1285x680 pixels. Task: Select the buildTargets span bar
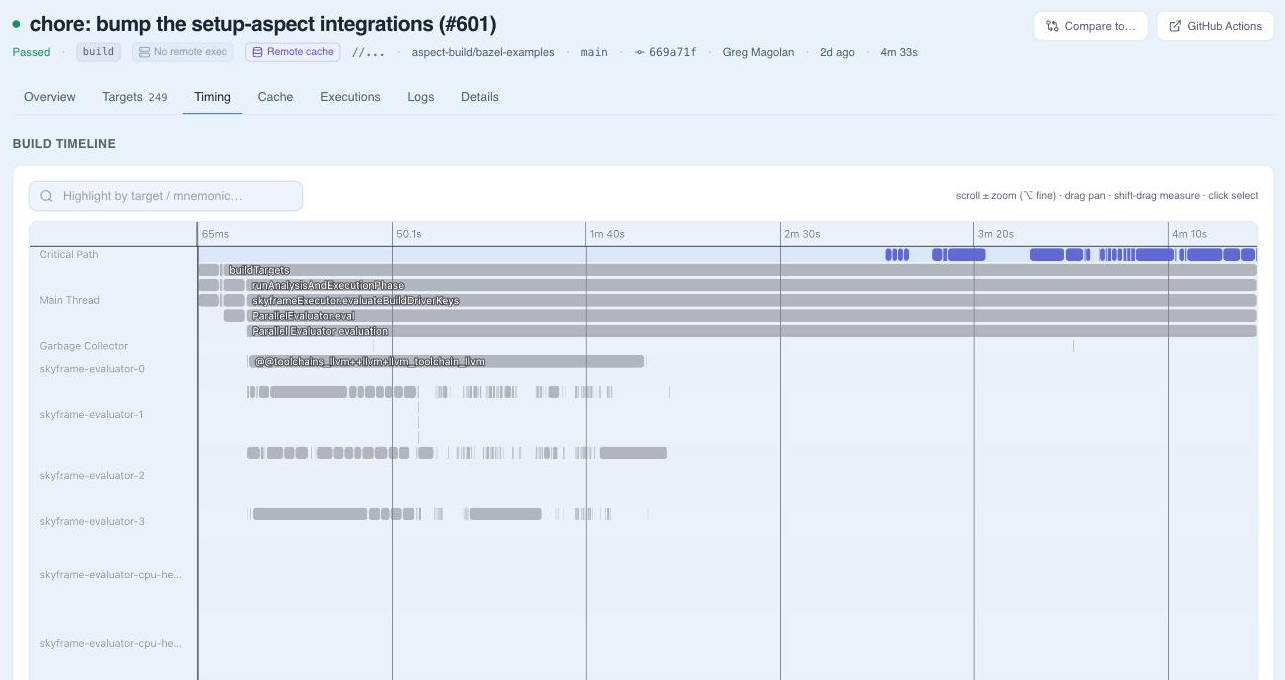740,270
